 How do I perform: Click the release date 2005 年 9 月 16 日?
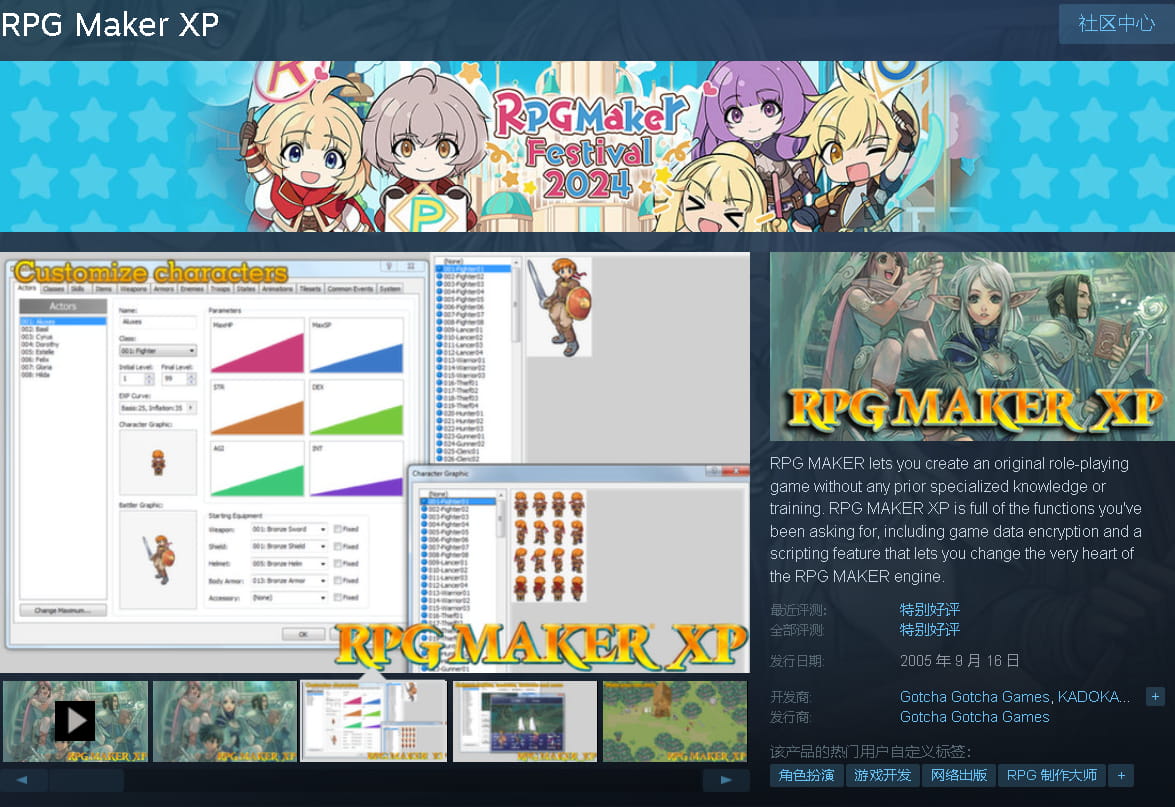point(959,661)
